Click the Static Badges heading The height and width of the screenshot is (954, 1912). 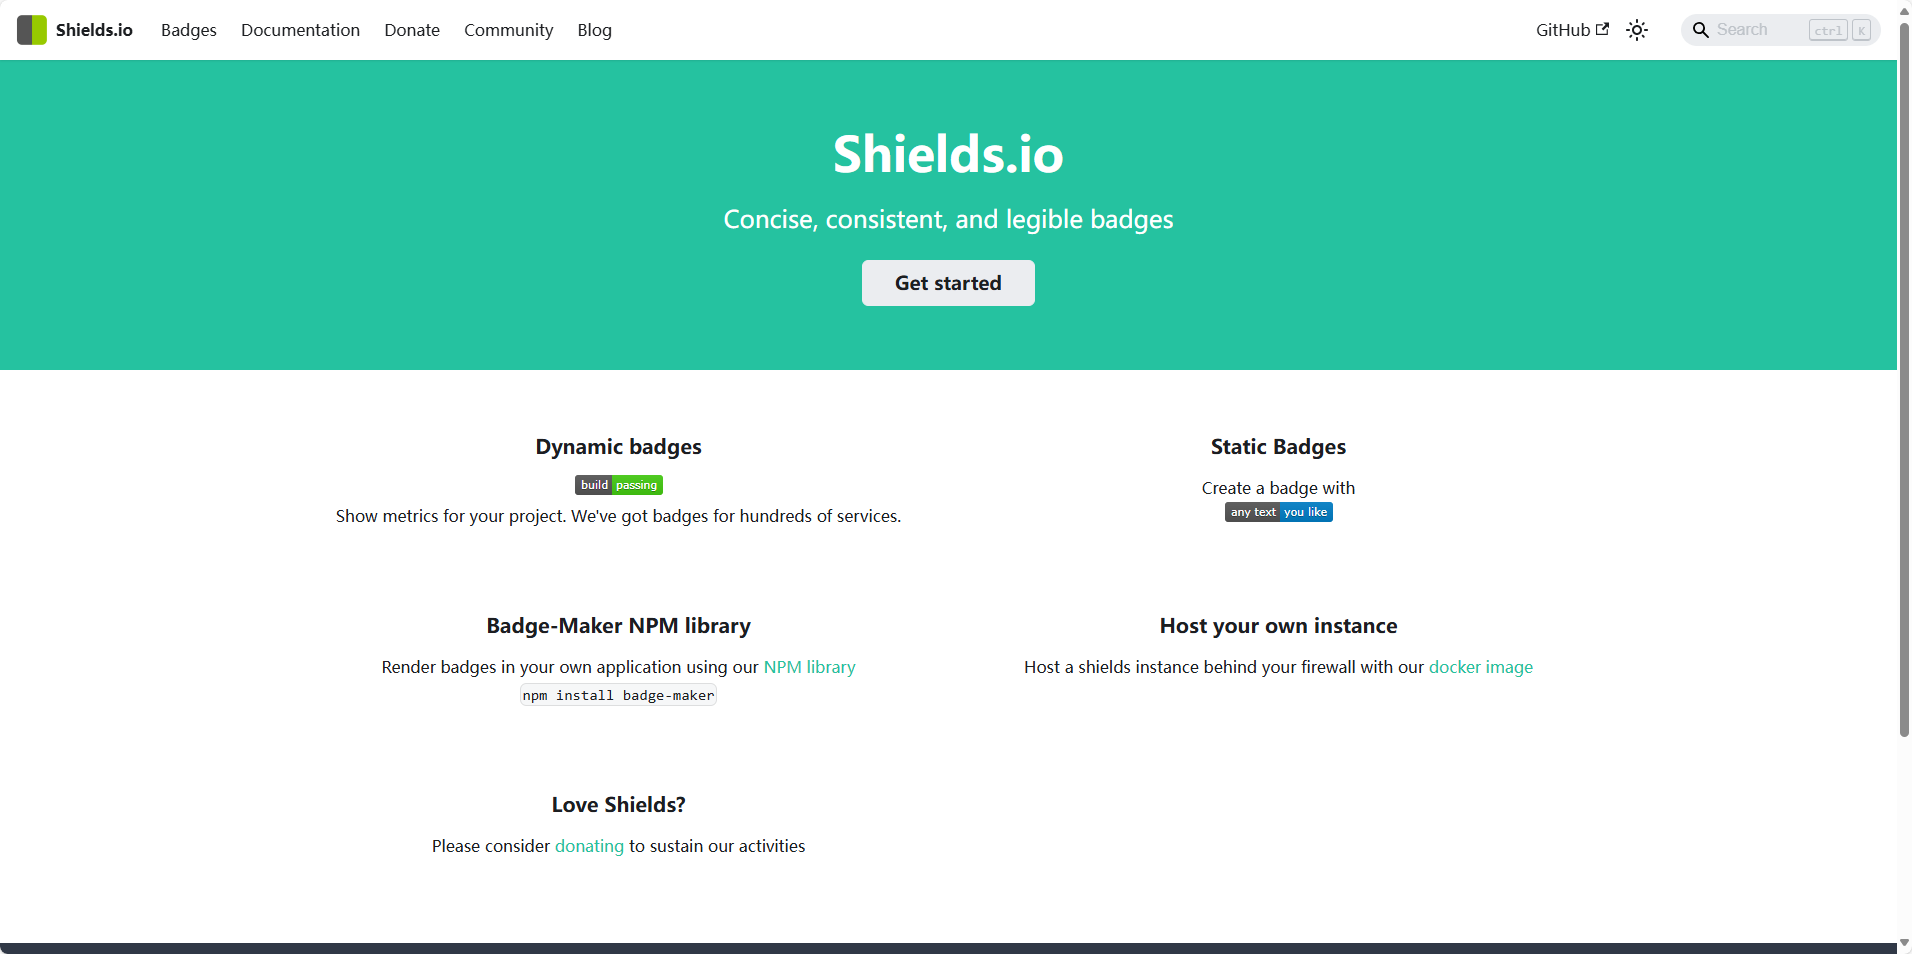tap(1278, 447)
